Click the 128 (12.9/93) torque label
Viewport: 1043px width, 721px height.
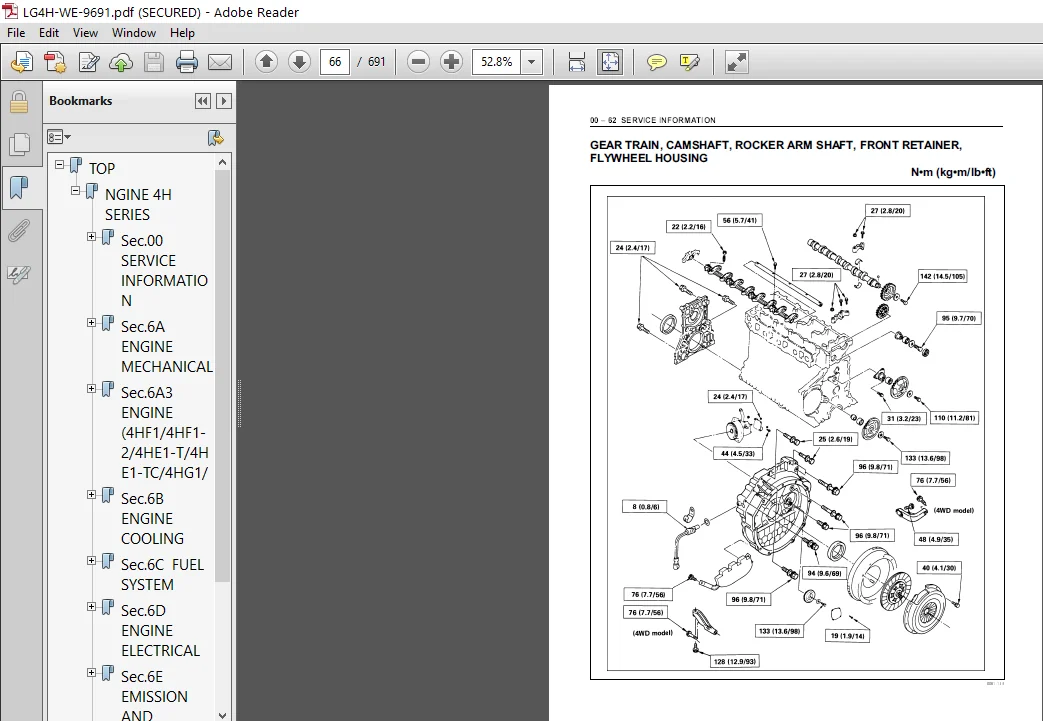point(734,661)
